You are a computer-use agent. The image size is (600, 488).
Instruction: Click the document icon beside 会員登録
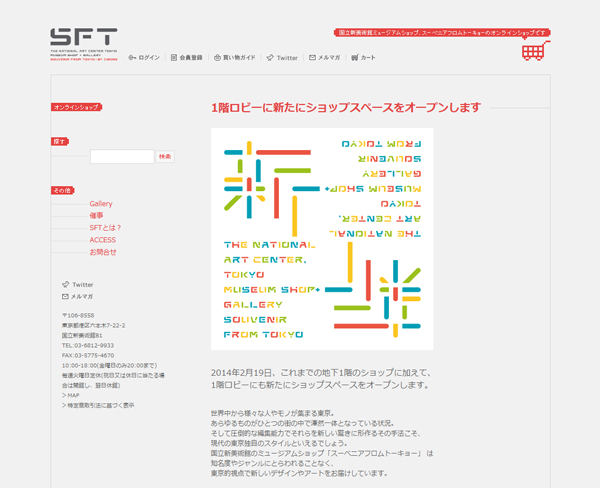click(174, 57)
